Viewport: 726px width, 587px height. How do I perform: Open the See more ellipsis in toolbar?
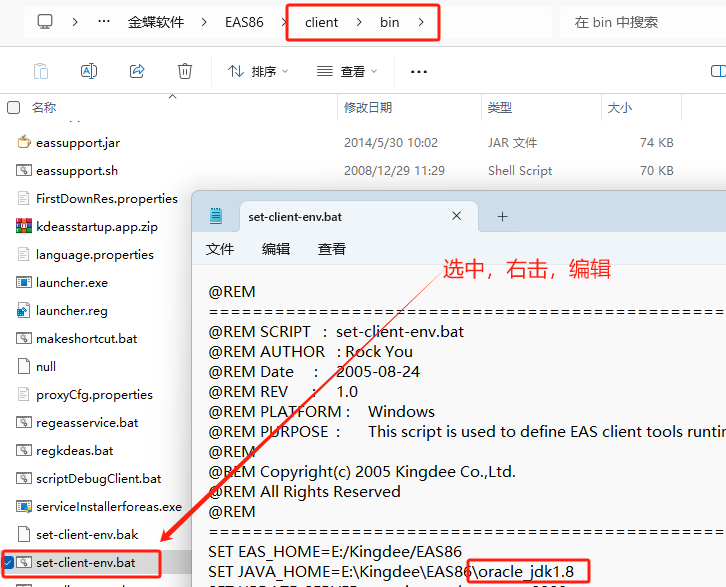coord(419,71)
